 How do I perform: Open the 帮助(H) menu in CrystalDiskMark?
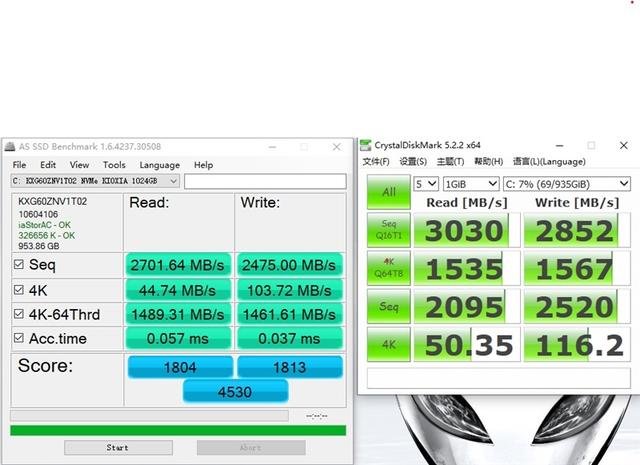488,162
